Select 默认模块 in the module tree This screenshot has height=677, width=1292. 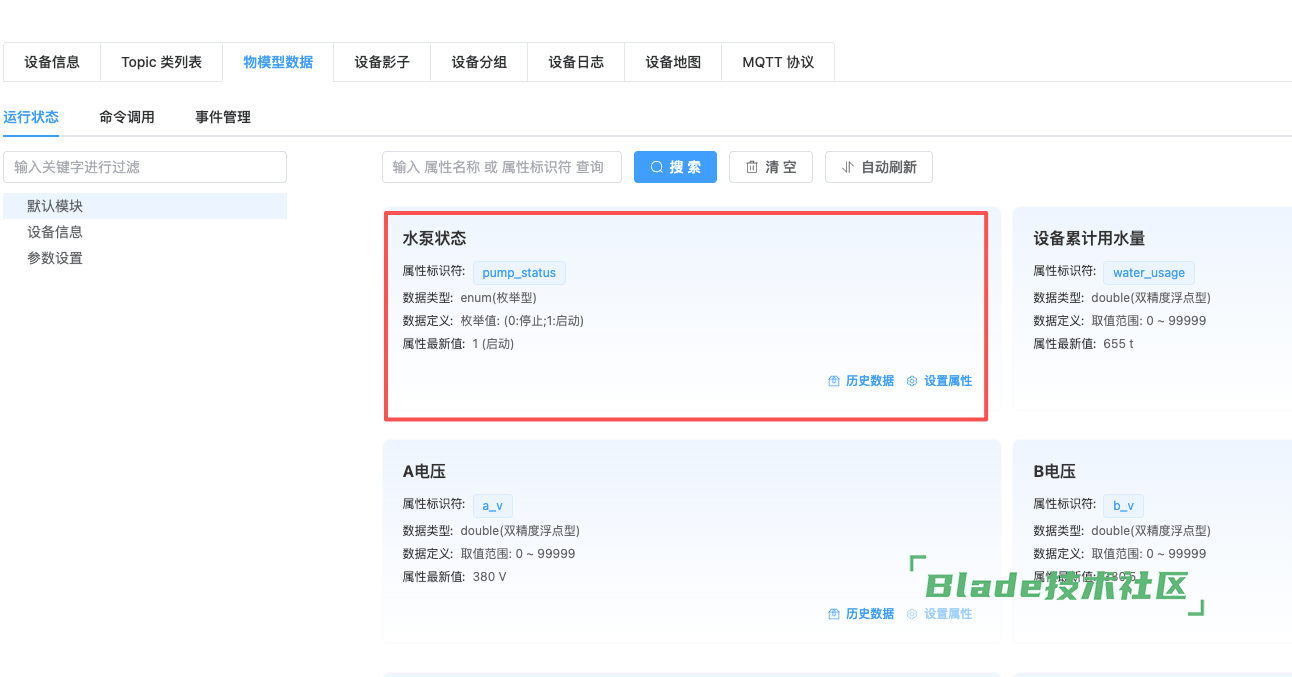pyautogui.click(x=55, y=206)
